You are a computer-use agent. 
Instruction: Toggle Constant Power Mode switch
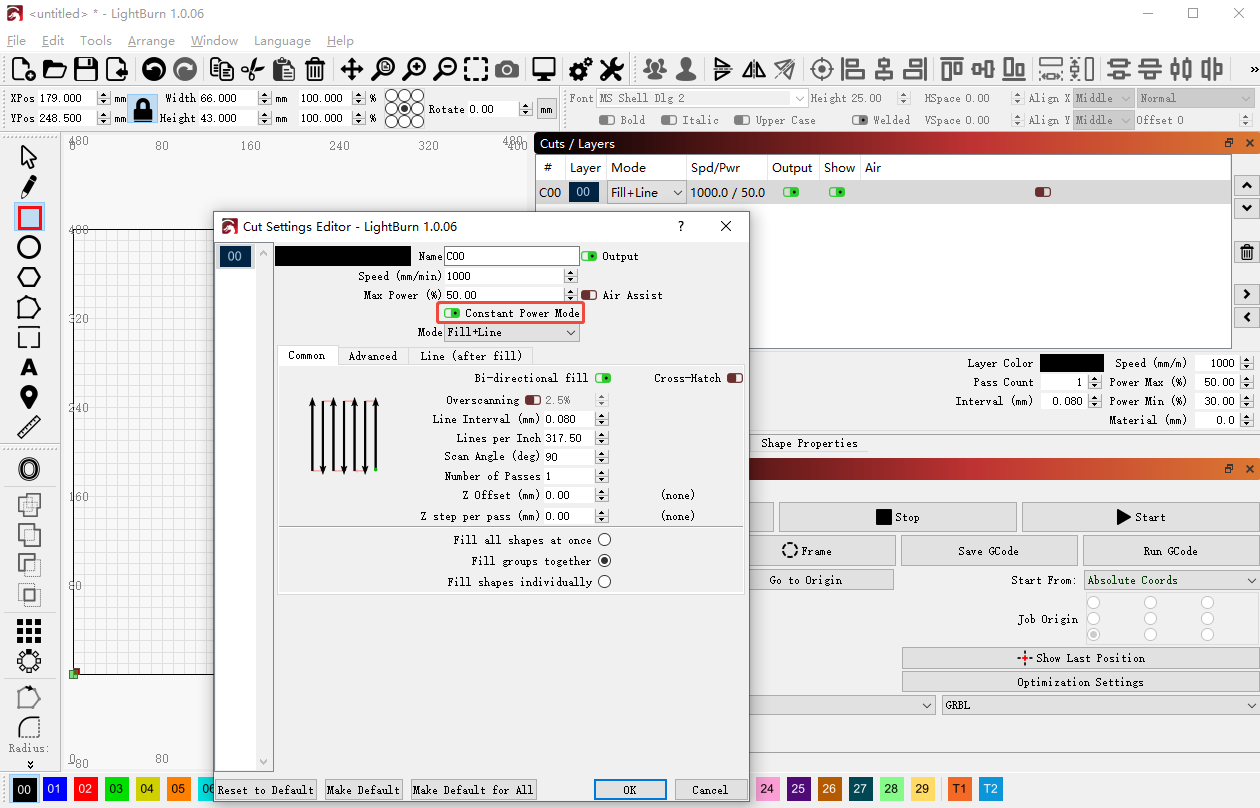pos(452,313)
